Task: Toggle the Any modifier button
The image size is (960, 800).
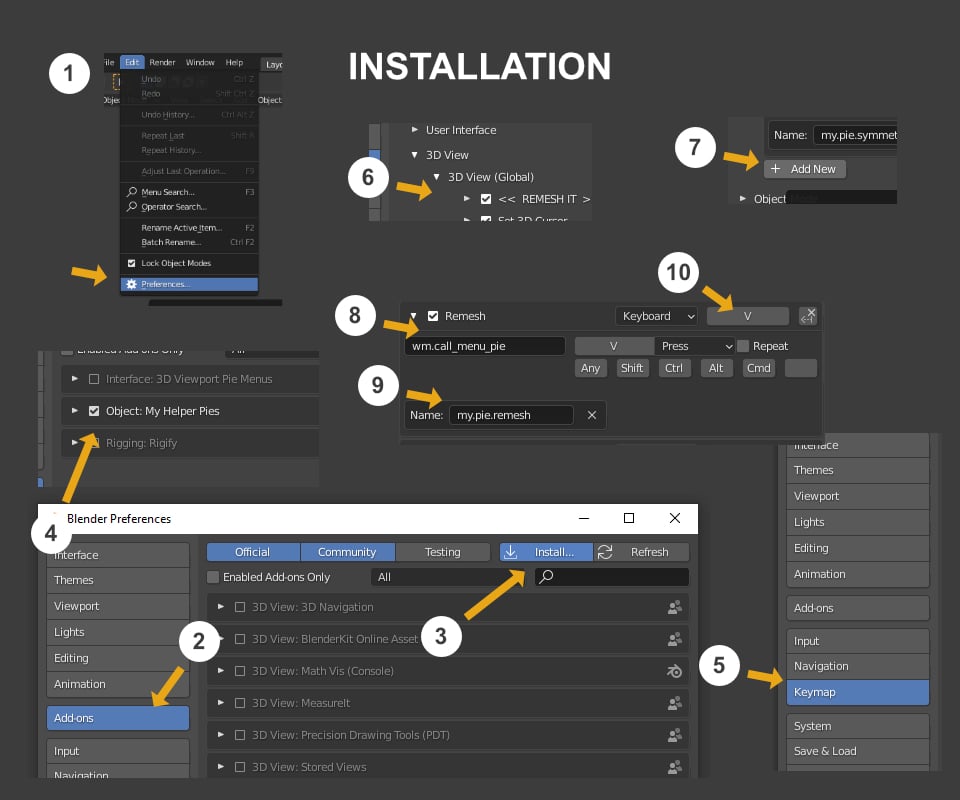Action: point(590,368)
